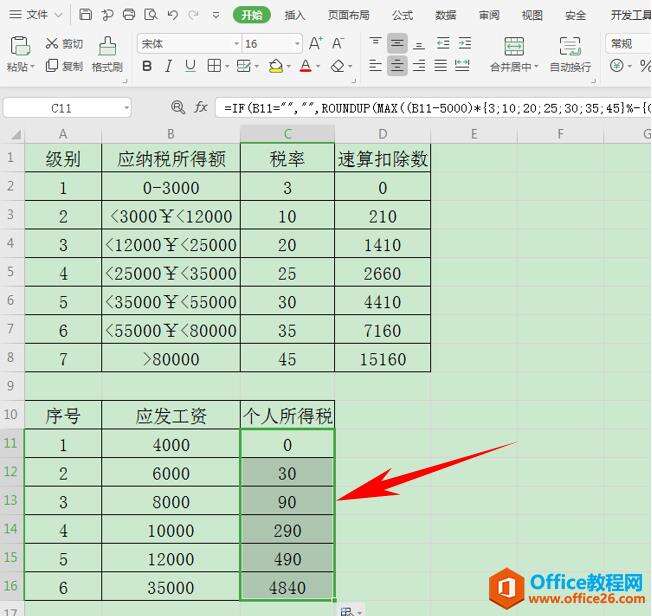
Task: Toggle justify alignment
Action: pos(441,66)
